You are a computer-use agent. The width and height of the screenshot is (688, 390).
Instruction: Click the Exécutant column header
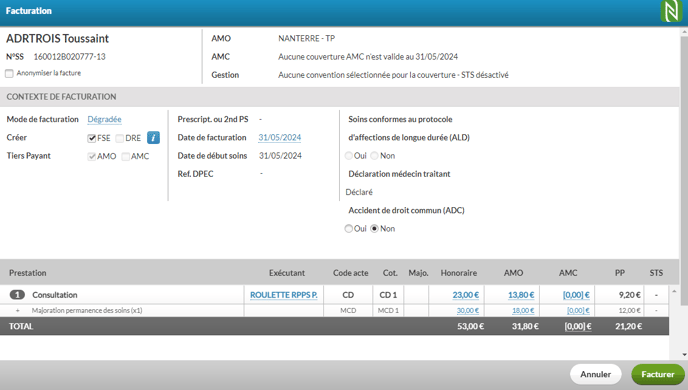tap(287, 273)
